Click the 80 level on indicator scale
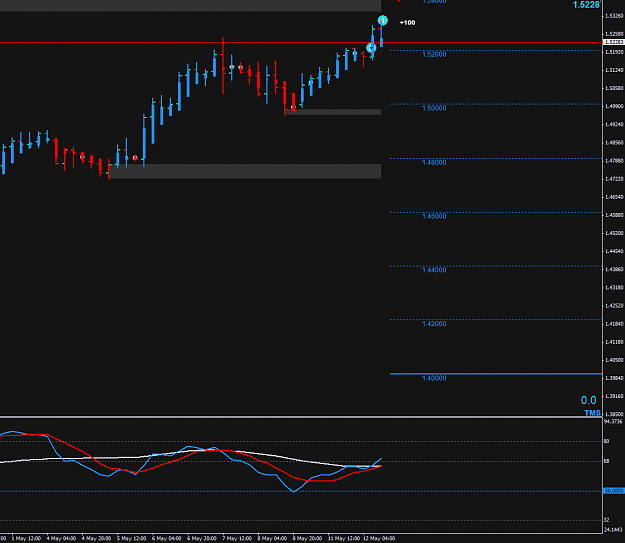This screenshot has height=543, width=625. coord(607,441)
